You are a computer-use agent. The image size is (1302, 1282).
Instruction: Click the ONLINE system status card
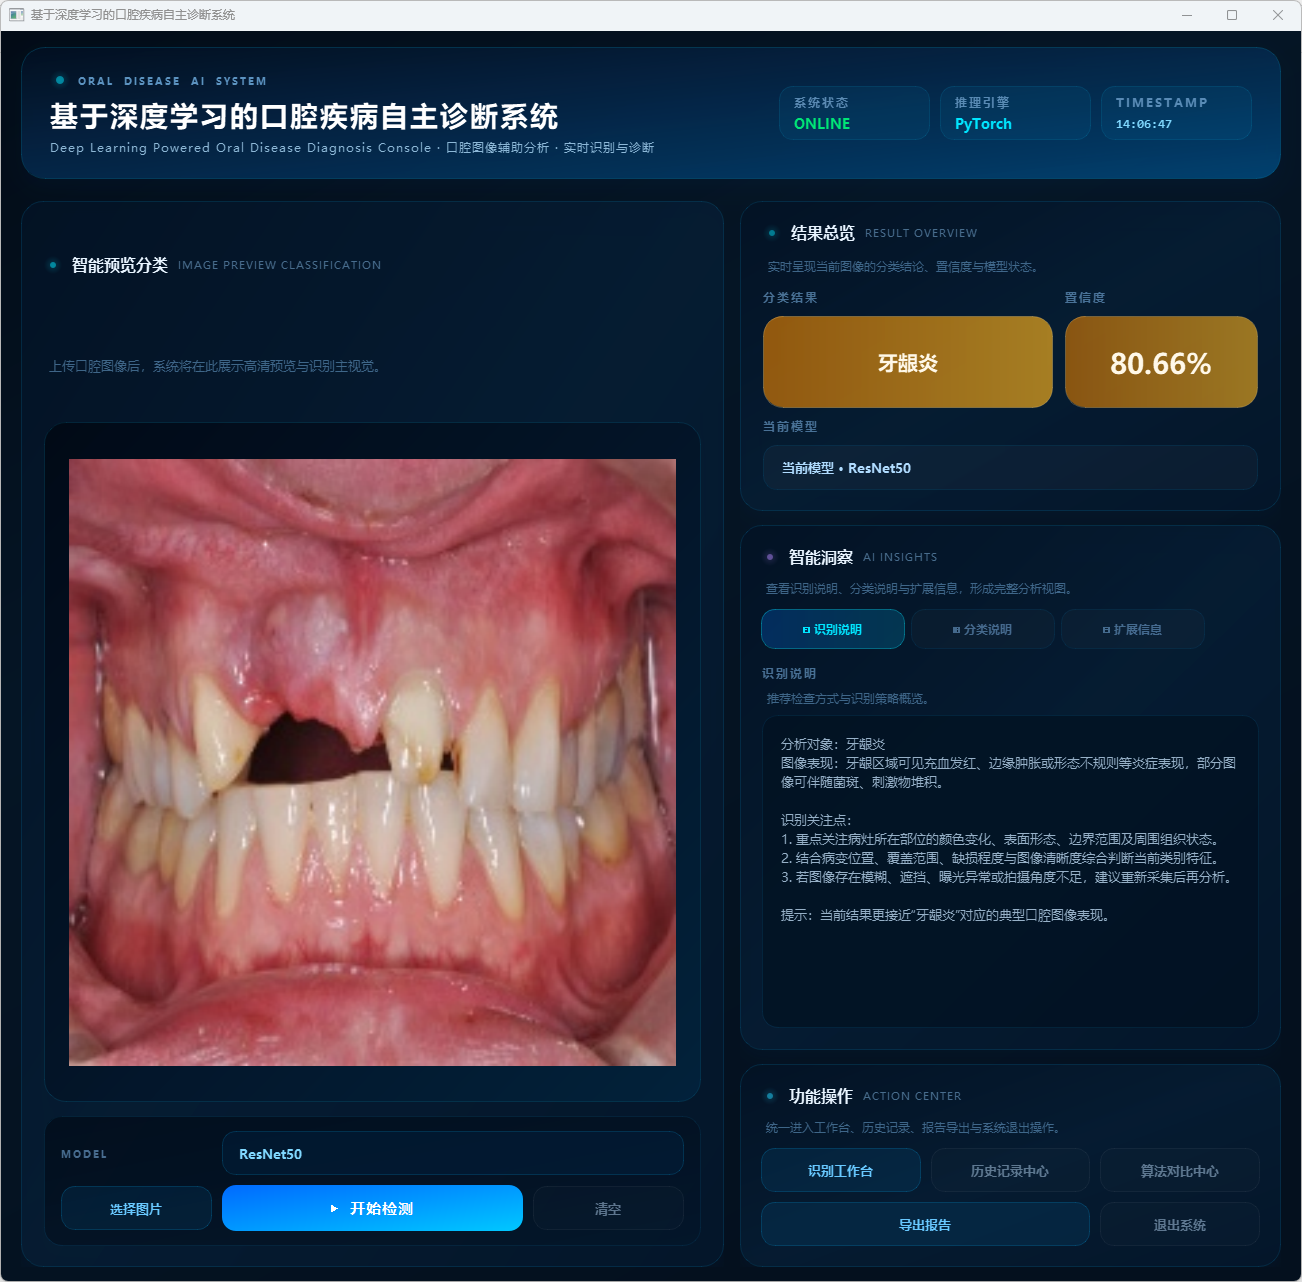point(854,113)
